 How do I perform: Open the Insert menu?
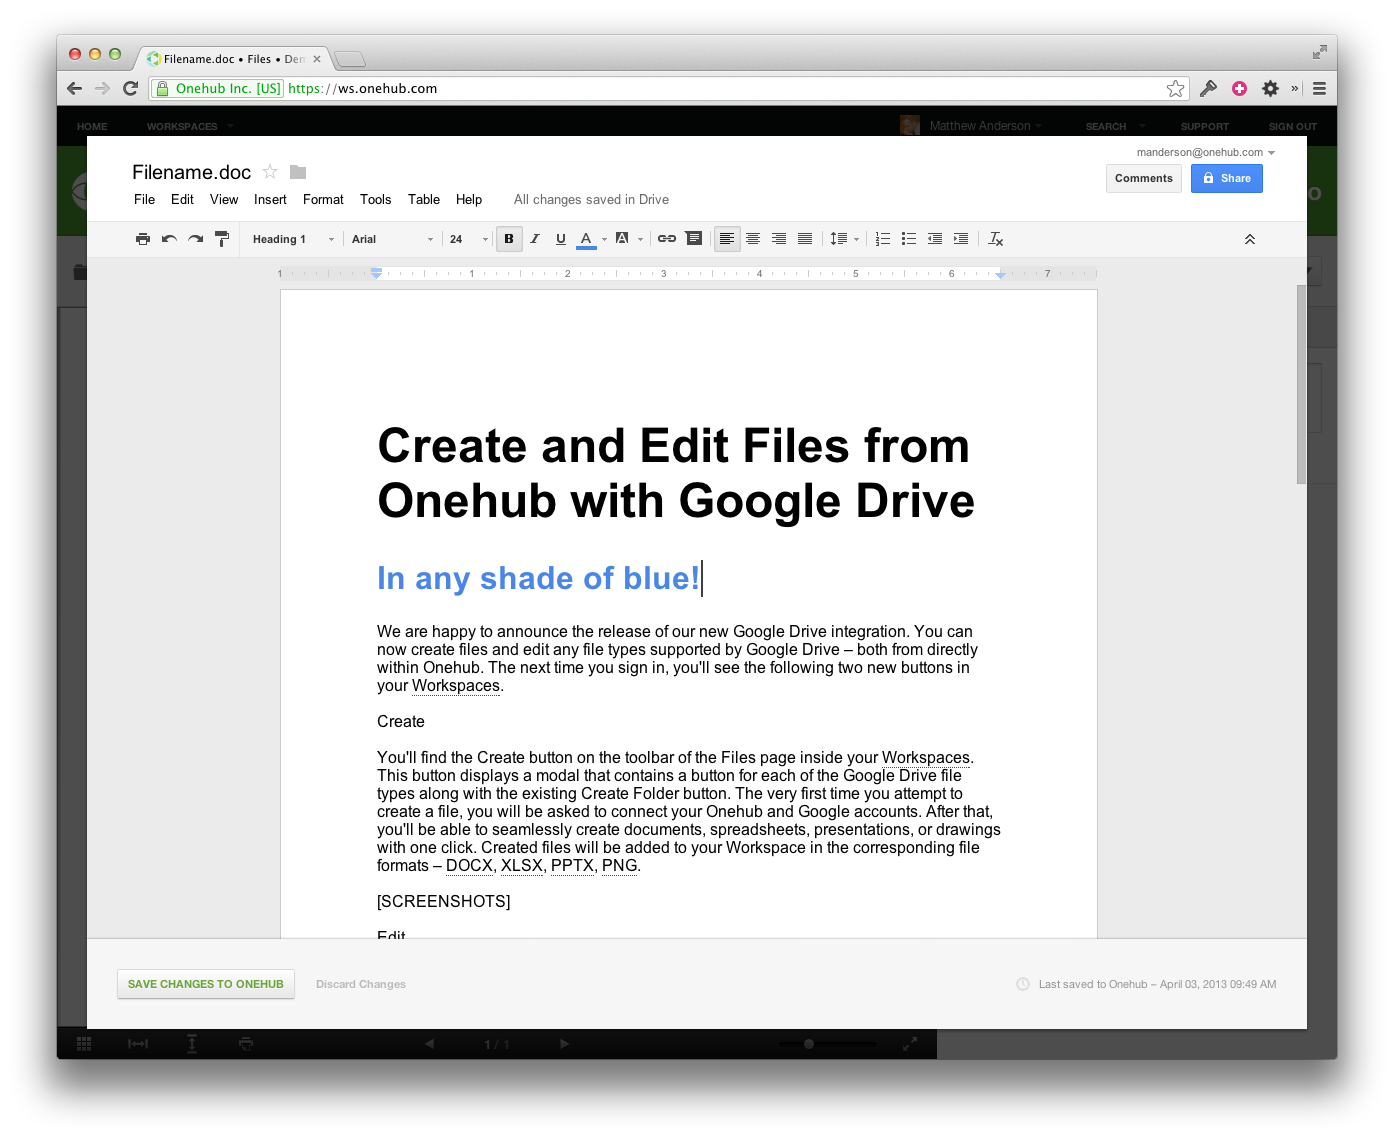[270, 200]
